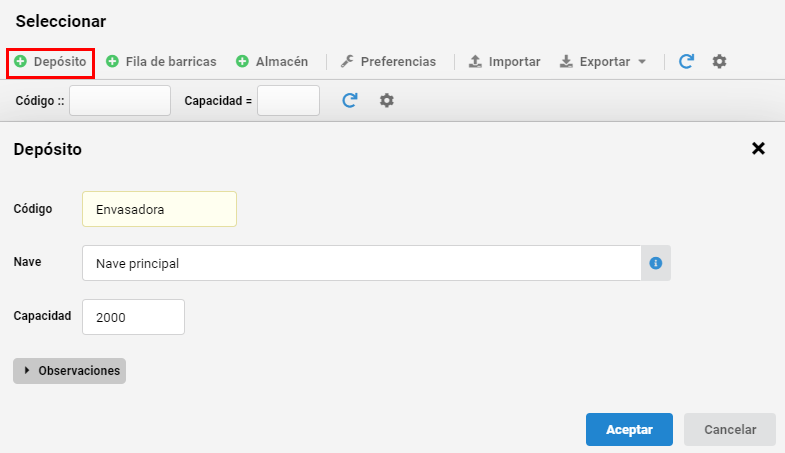
Task: Click the blue info icon next to Nave
Action: [x=656, y=263]
